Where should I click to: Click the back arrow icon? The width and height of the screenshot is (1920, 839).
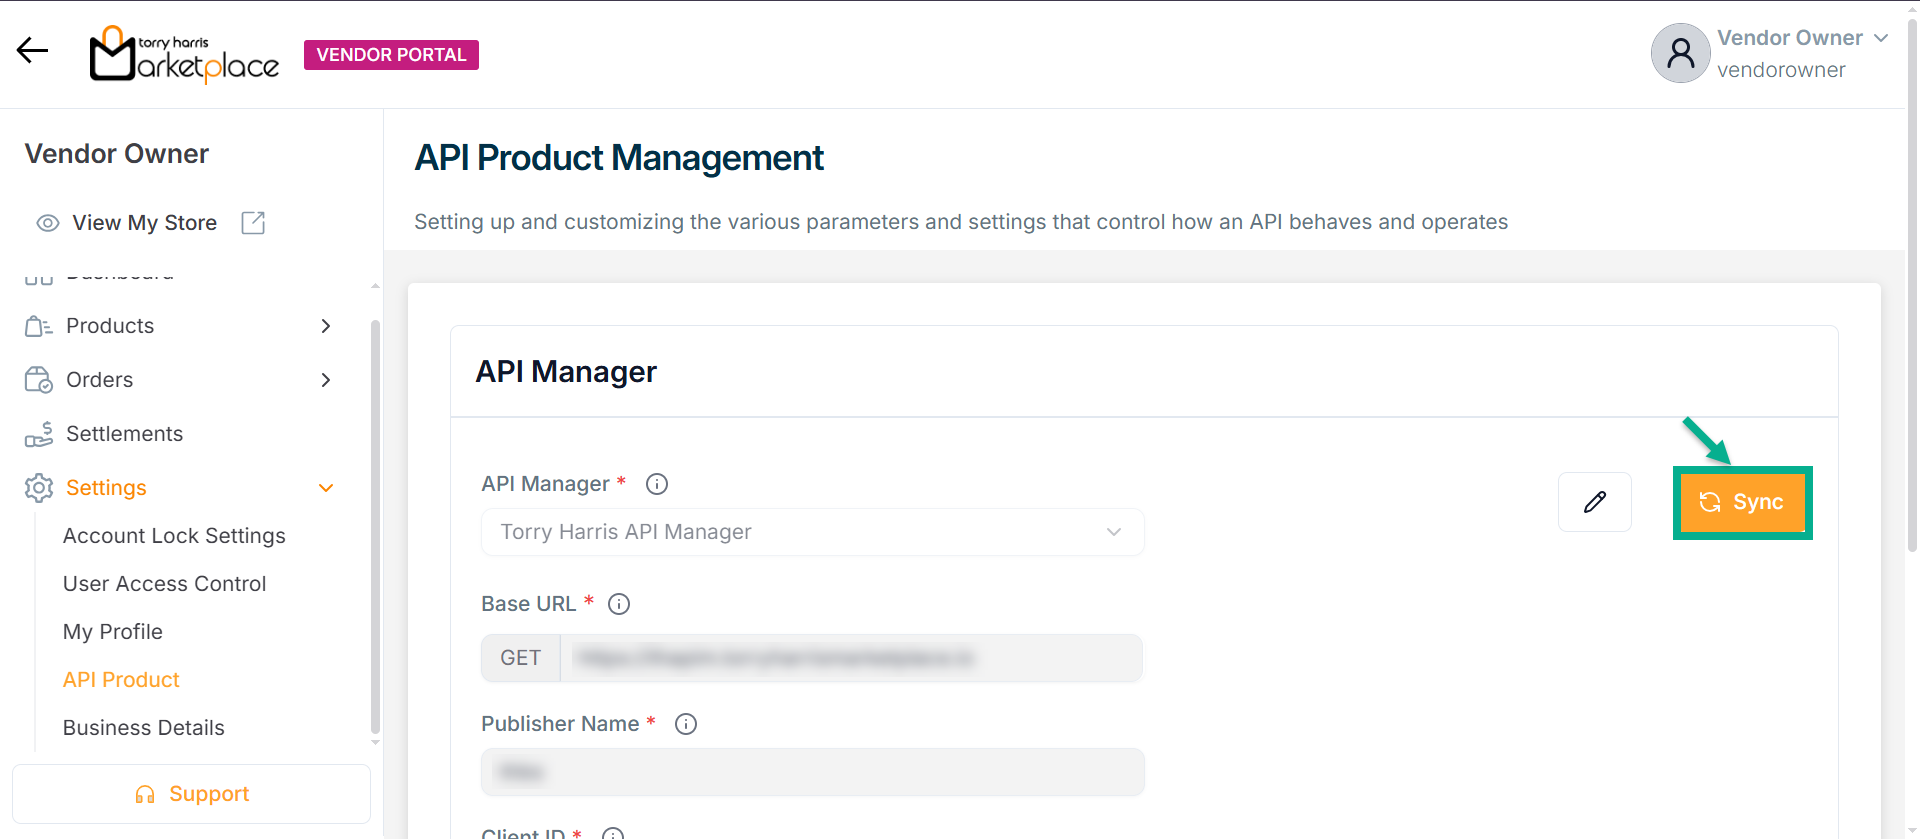click(x=32, y=50)
